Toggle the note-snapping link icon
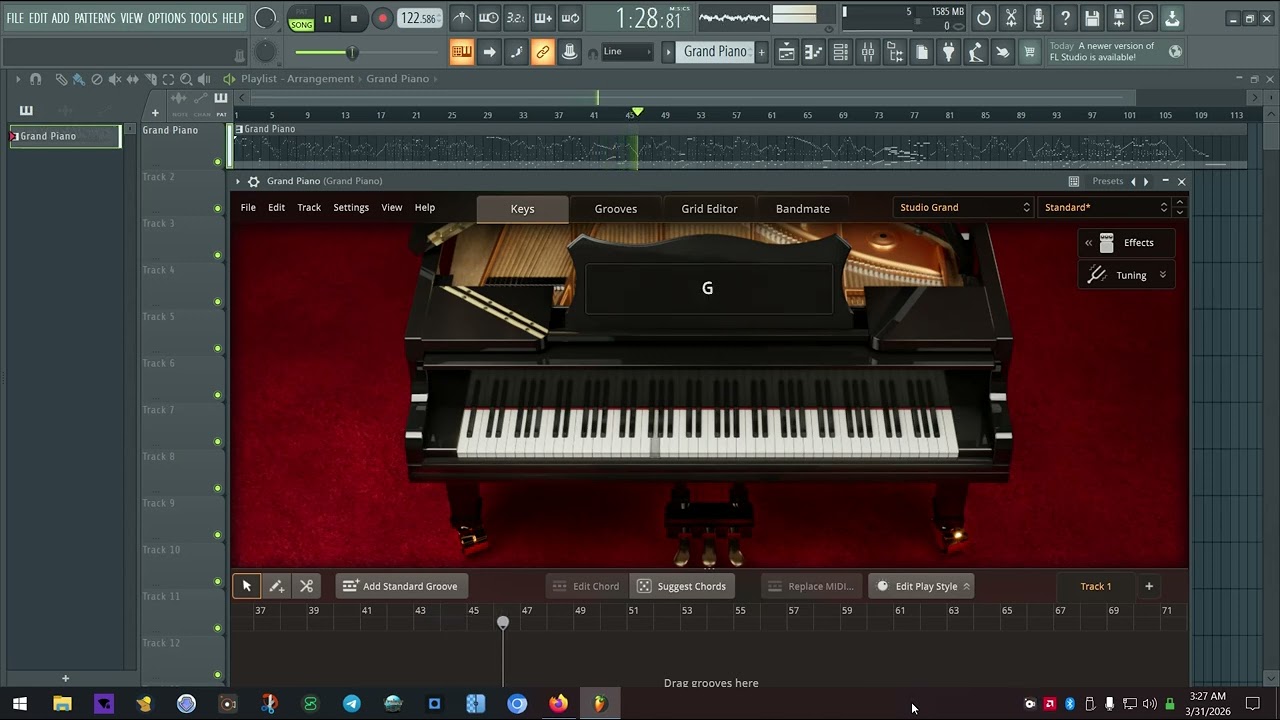 pos(543,52)
